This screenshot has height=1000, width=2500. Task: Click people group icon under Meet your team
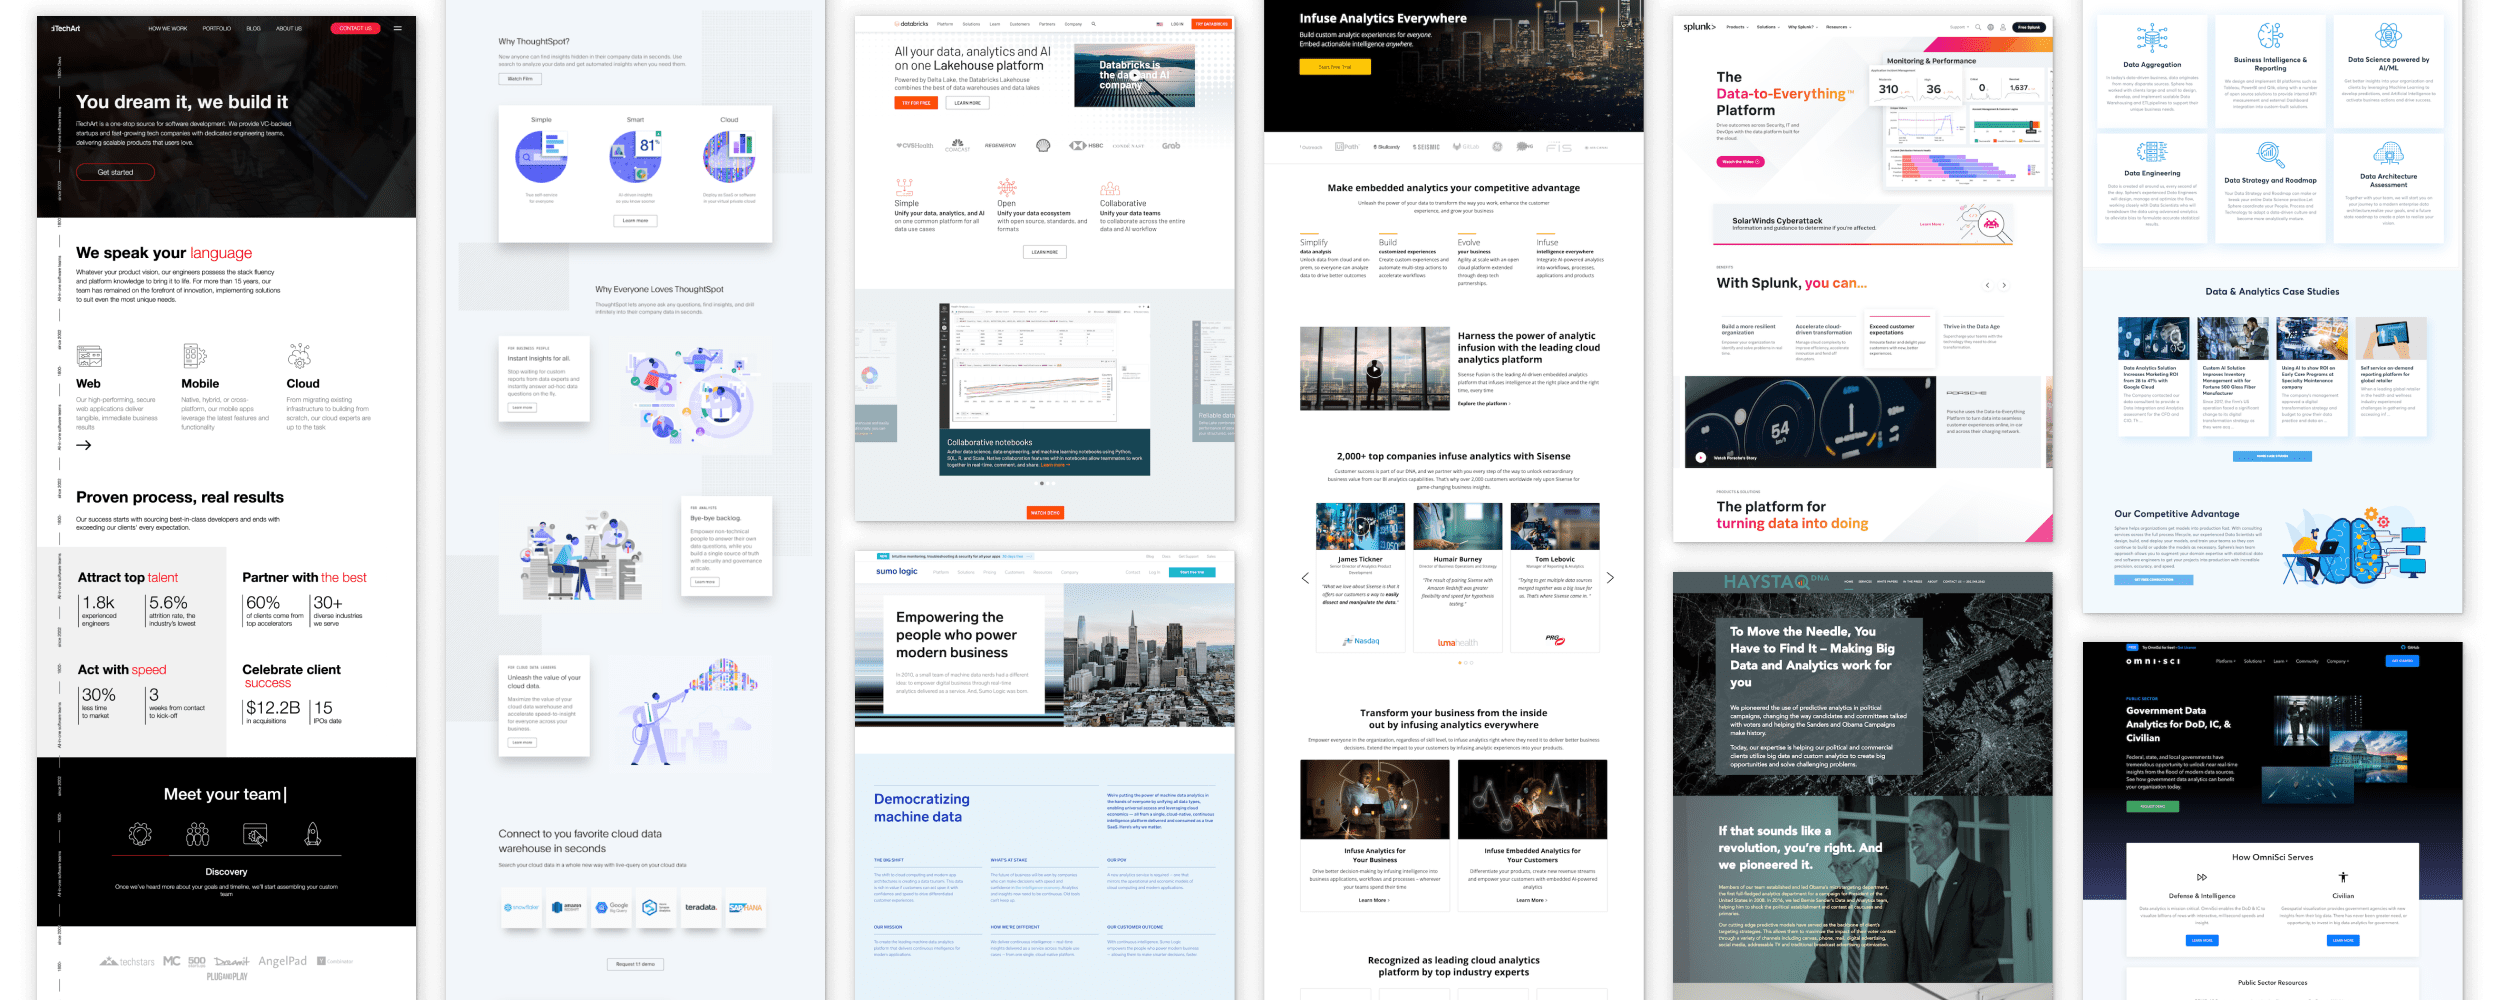click(198, 834)
